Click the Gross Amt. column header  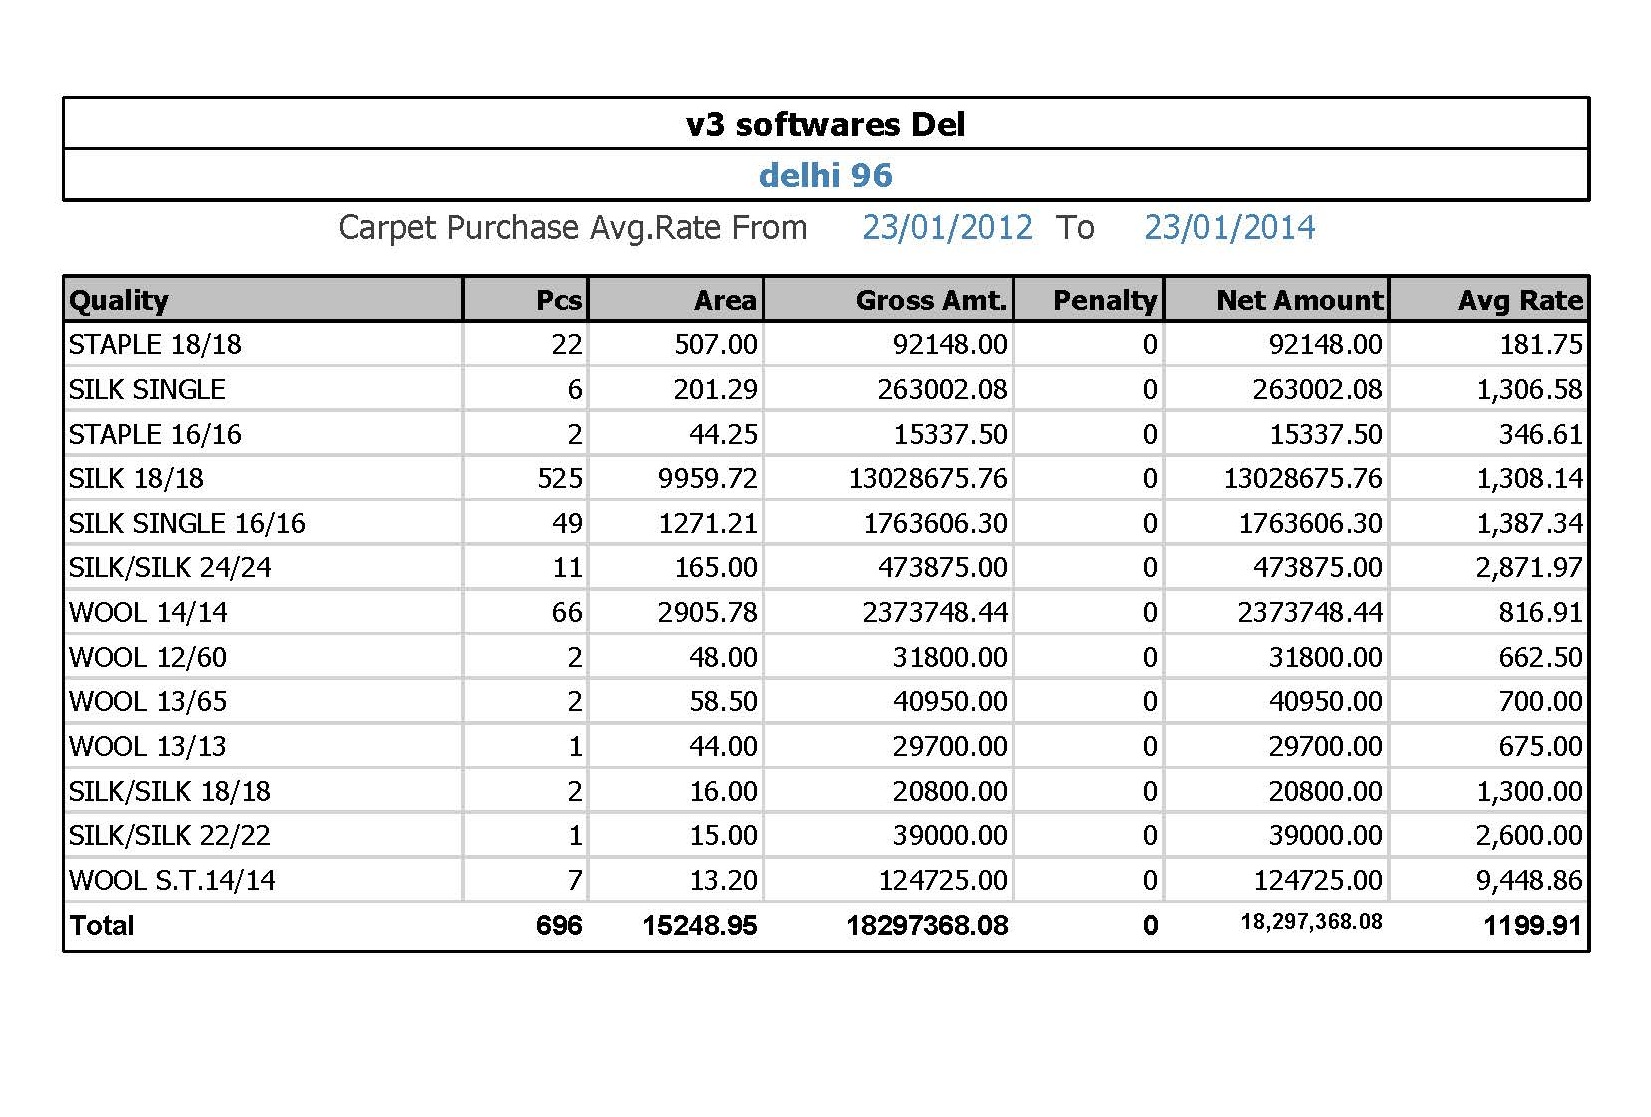coord(931,300)
